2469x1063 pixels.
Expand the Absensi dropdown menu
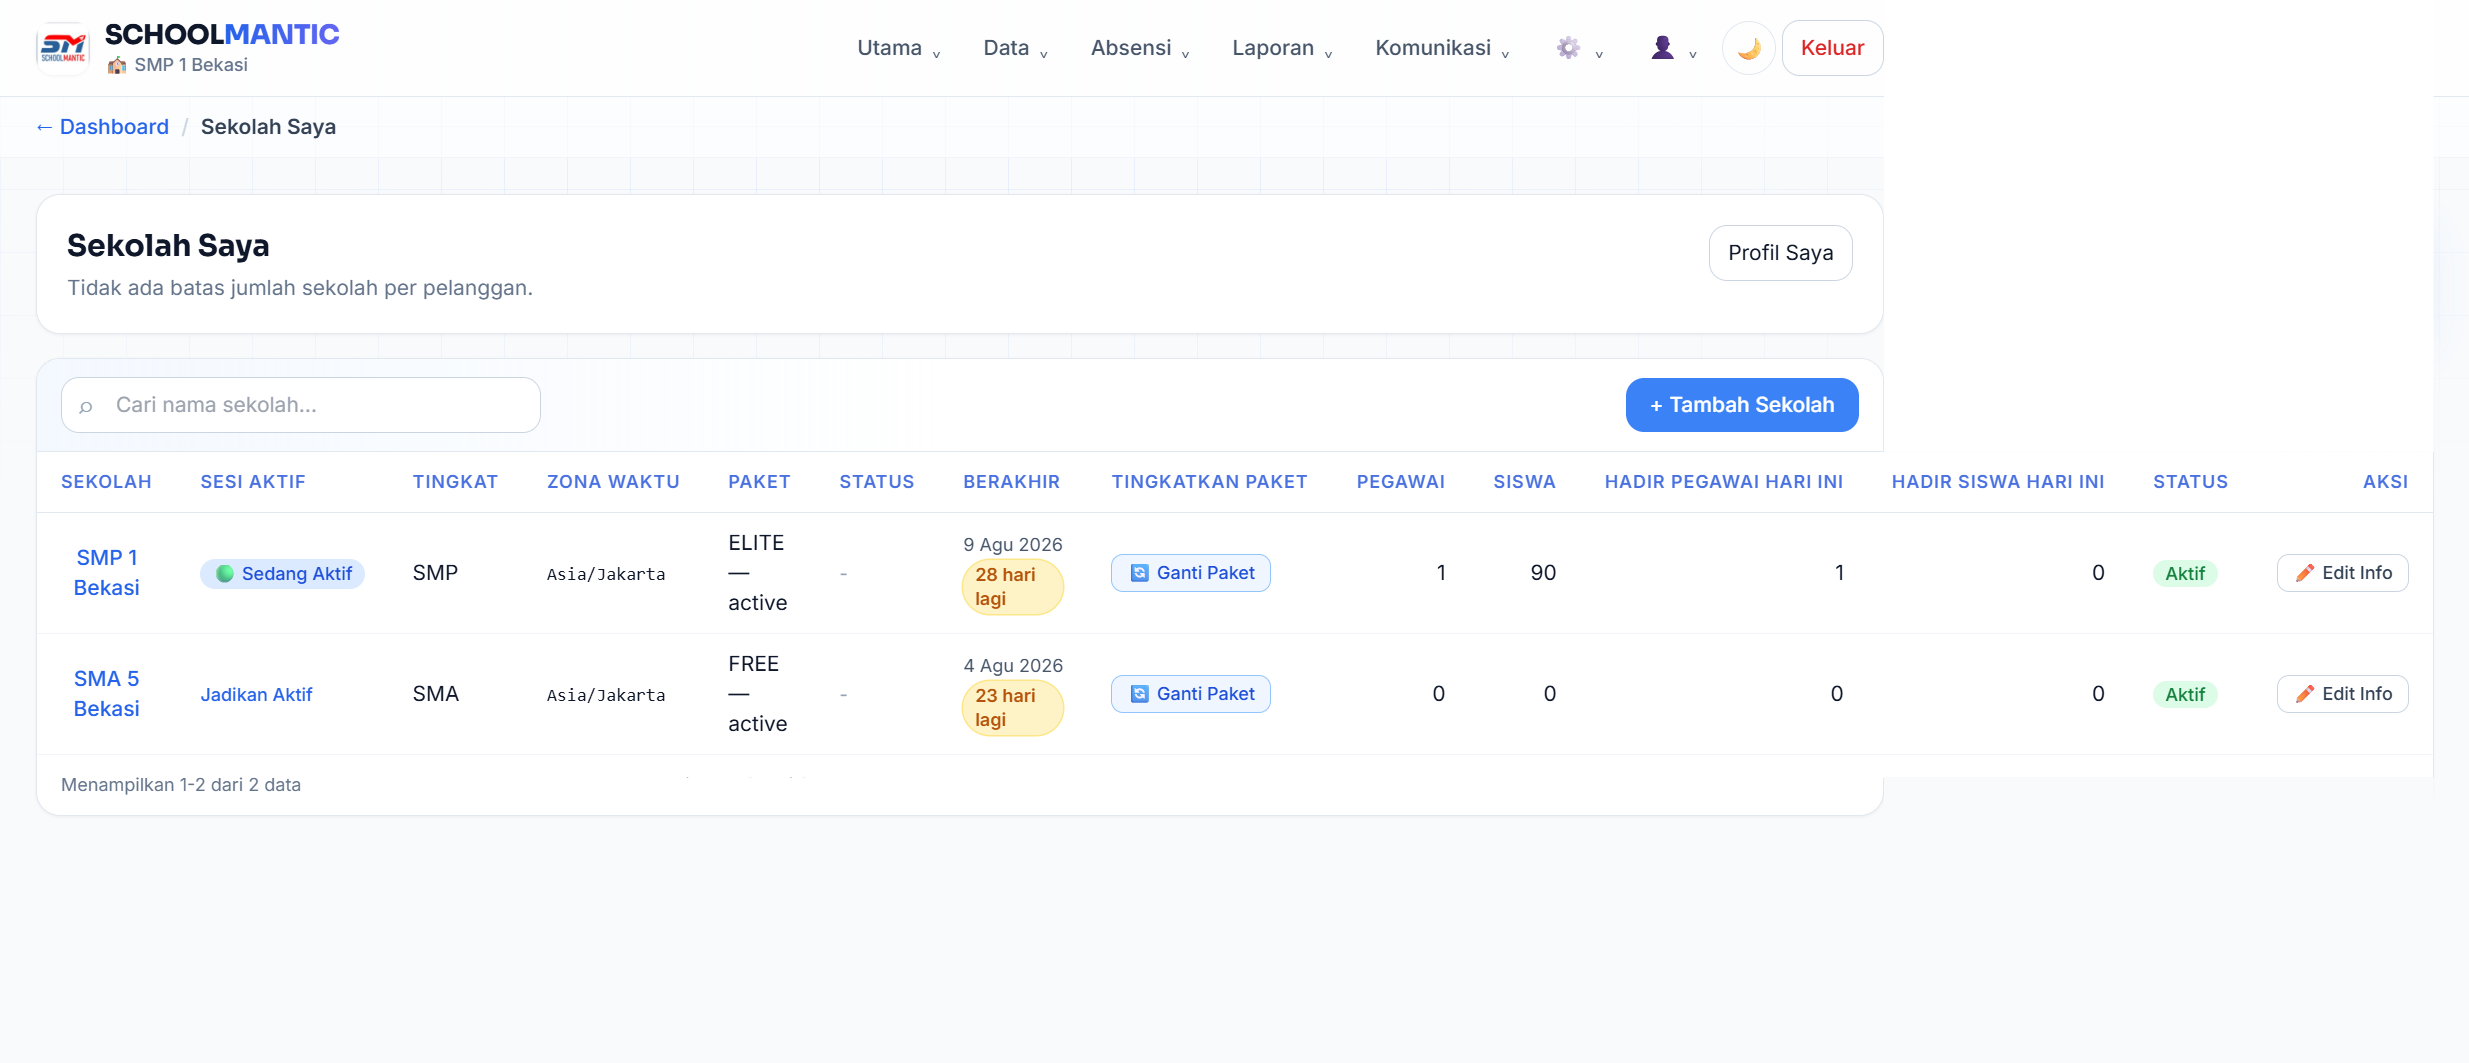pyautogui.click(x=1139, y=48)
